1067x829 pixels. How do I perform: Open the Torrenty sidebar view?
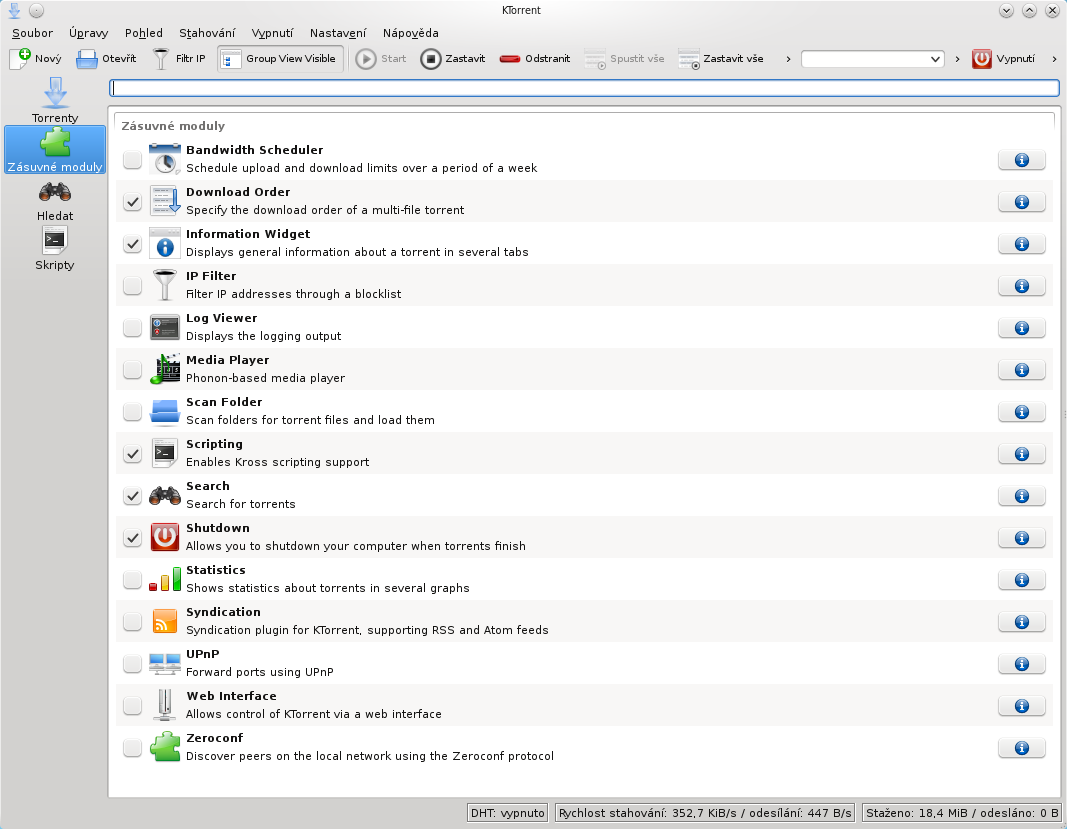click(x=55, y=100)
